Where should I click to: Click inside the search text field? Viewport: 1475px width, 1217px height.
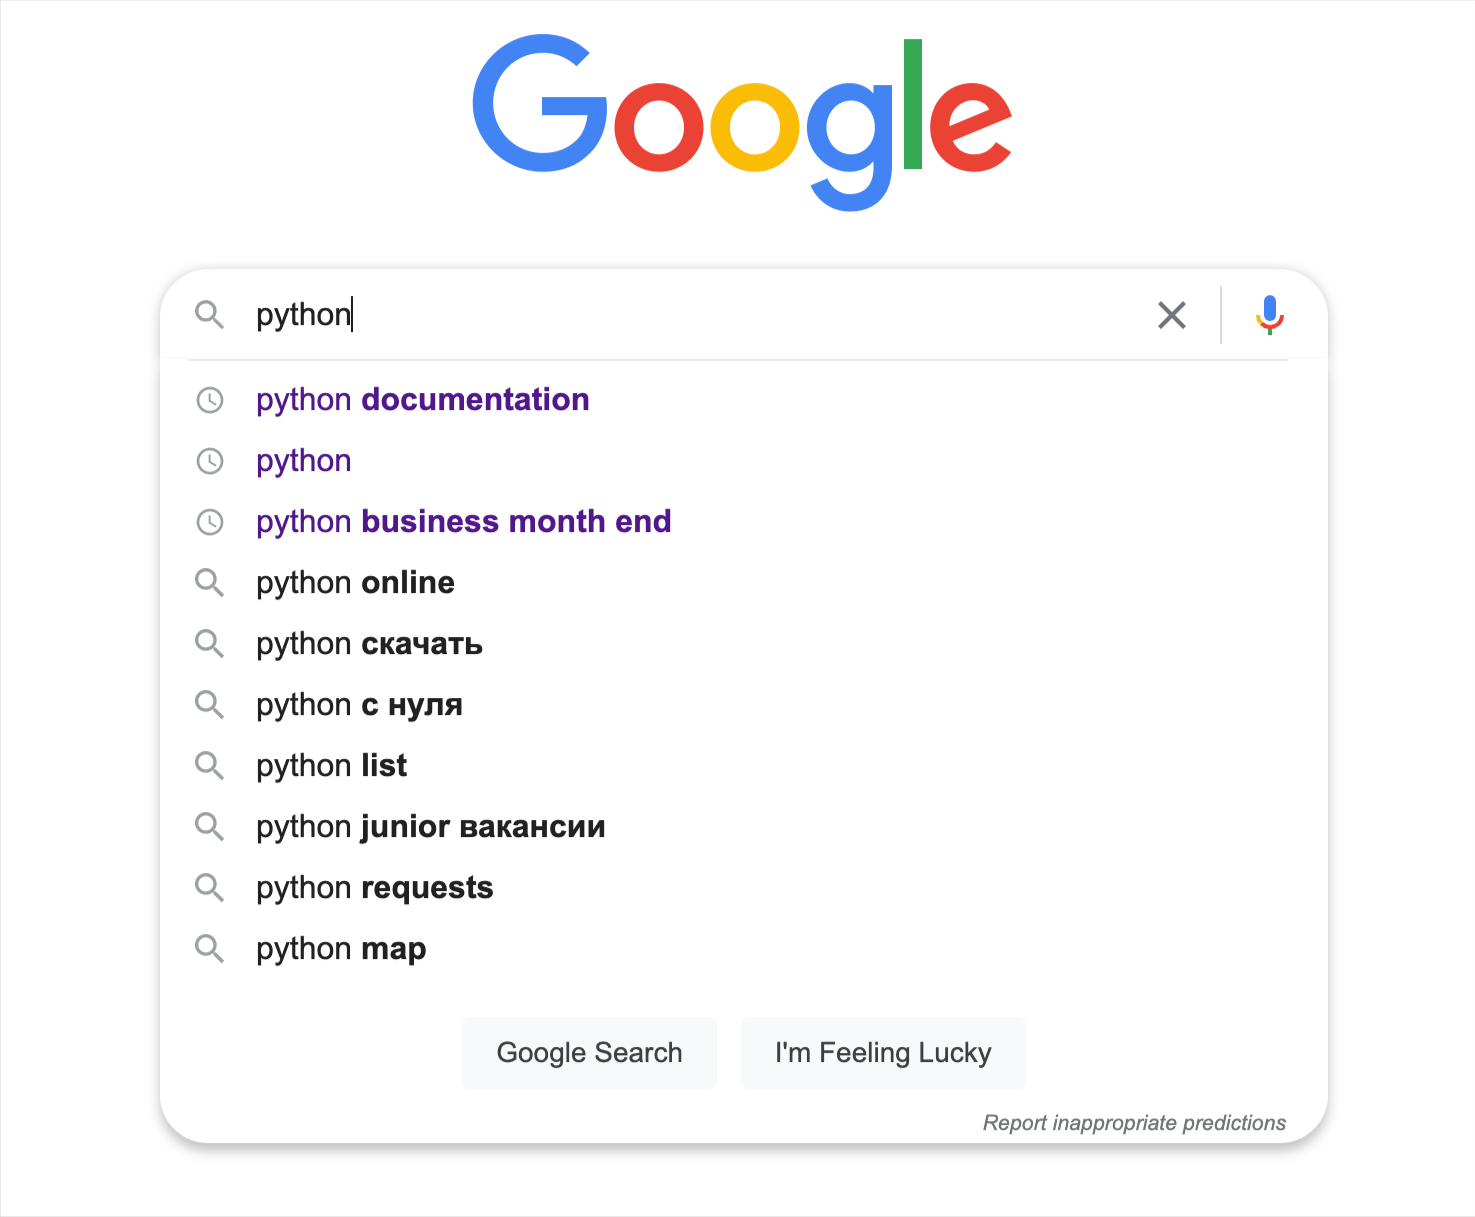[700, 315]
